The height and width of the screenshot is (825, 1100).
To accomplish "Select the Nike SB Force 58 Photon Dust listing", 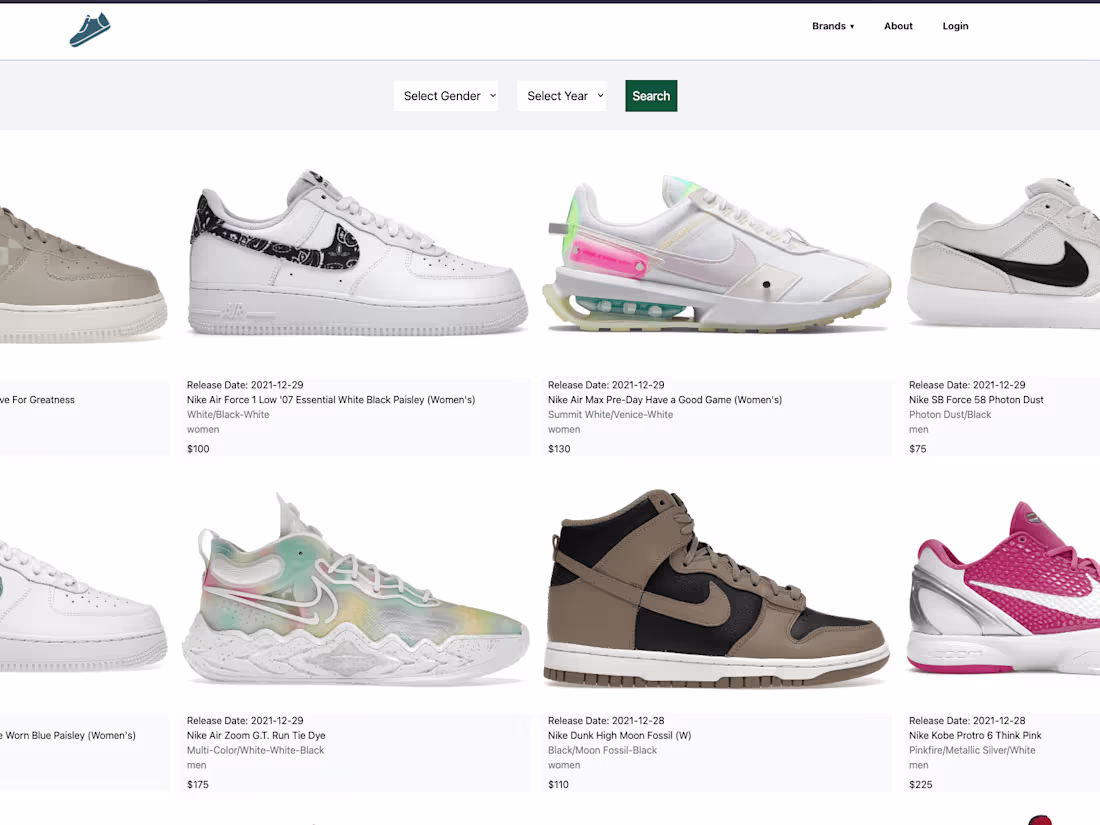I will click(976, 399).
